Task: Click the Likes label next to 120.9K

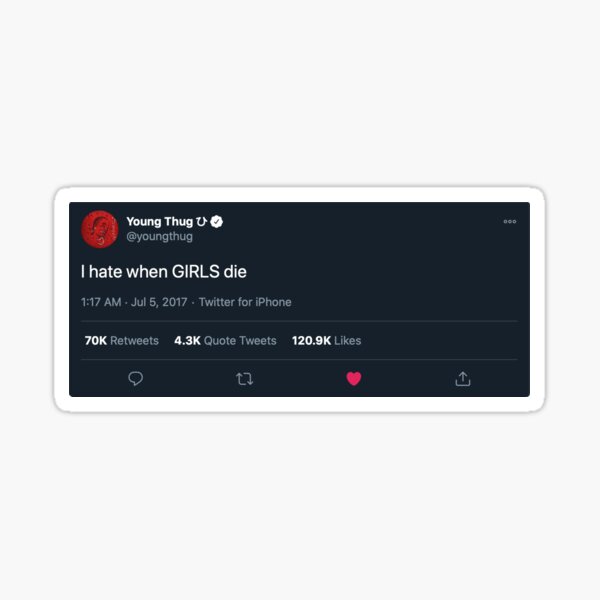Action: pyautogui.click(x=347, y=341)
